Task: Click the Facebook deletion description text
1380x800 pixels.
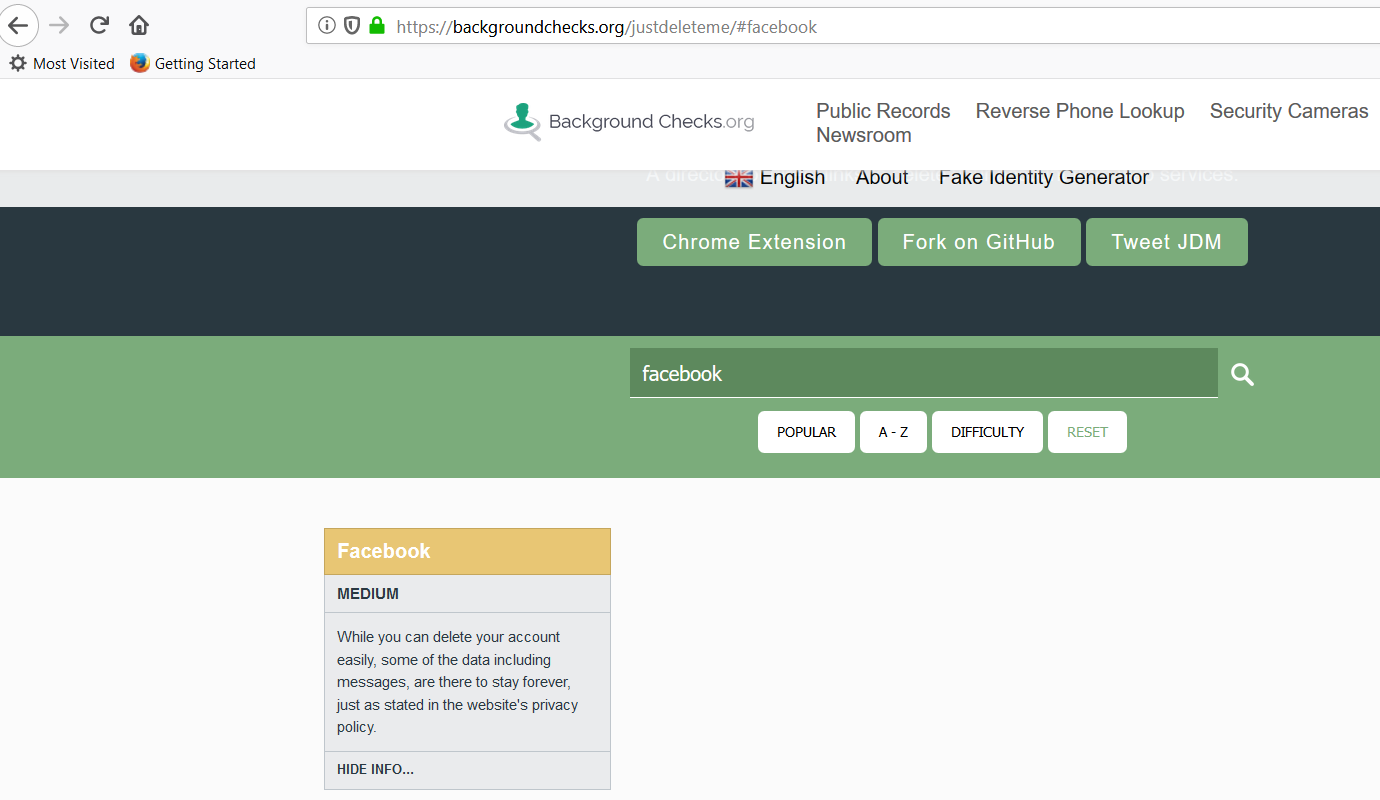Action: pos(458,682)
